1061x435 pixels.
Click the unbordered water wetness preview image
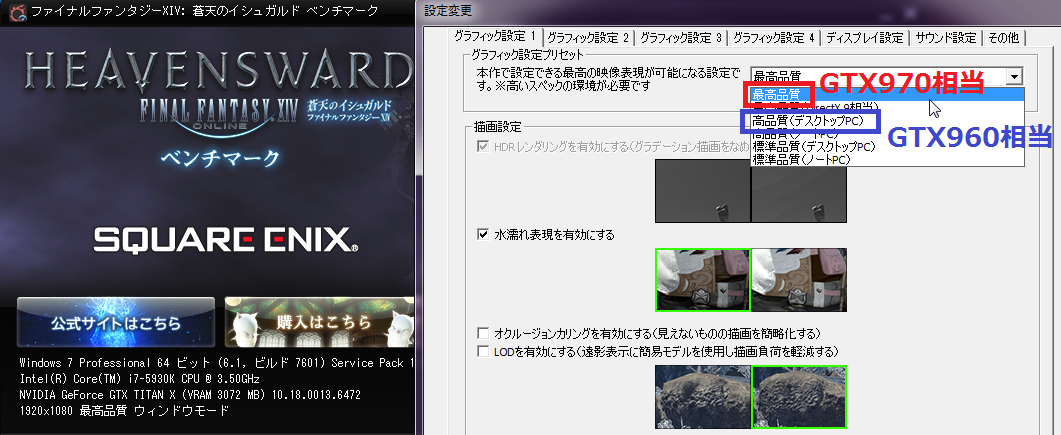799,279
